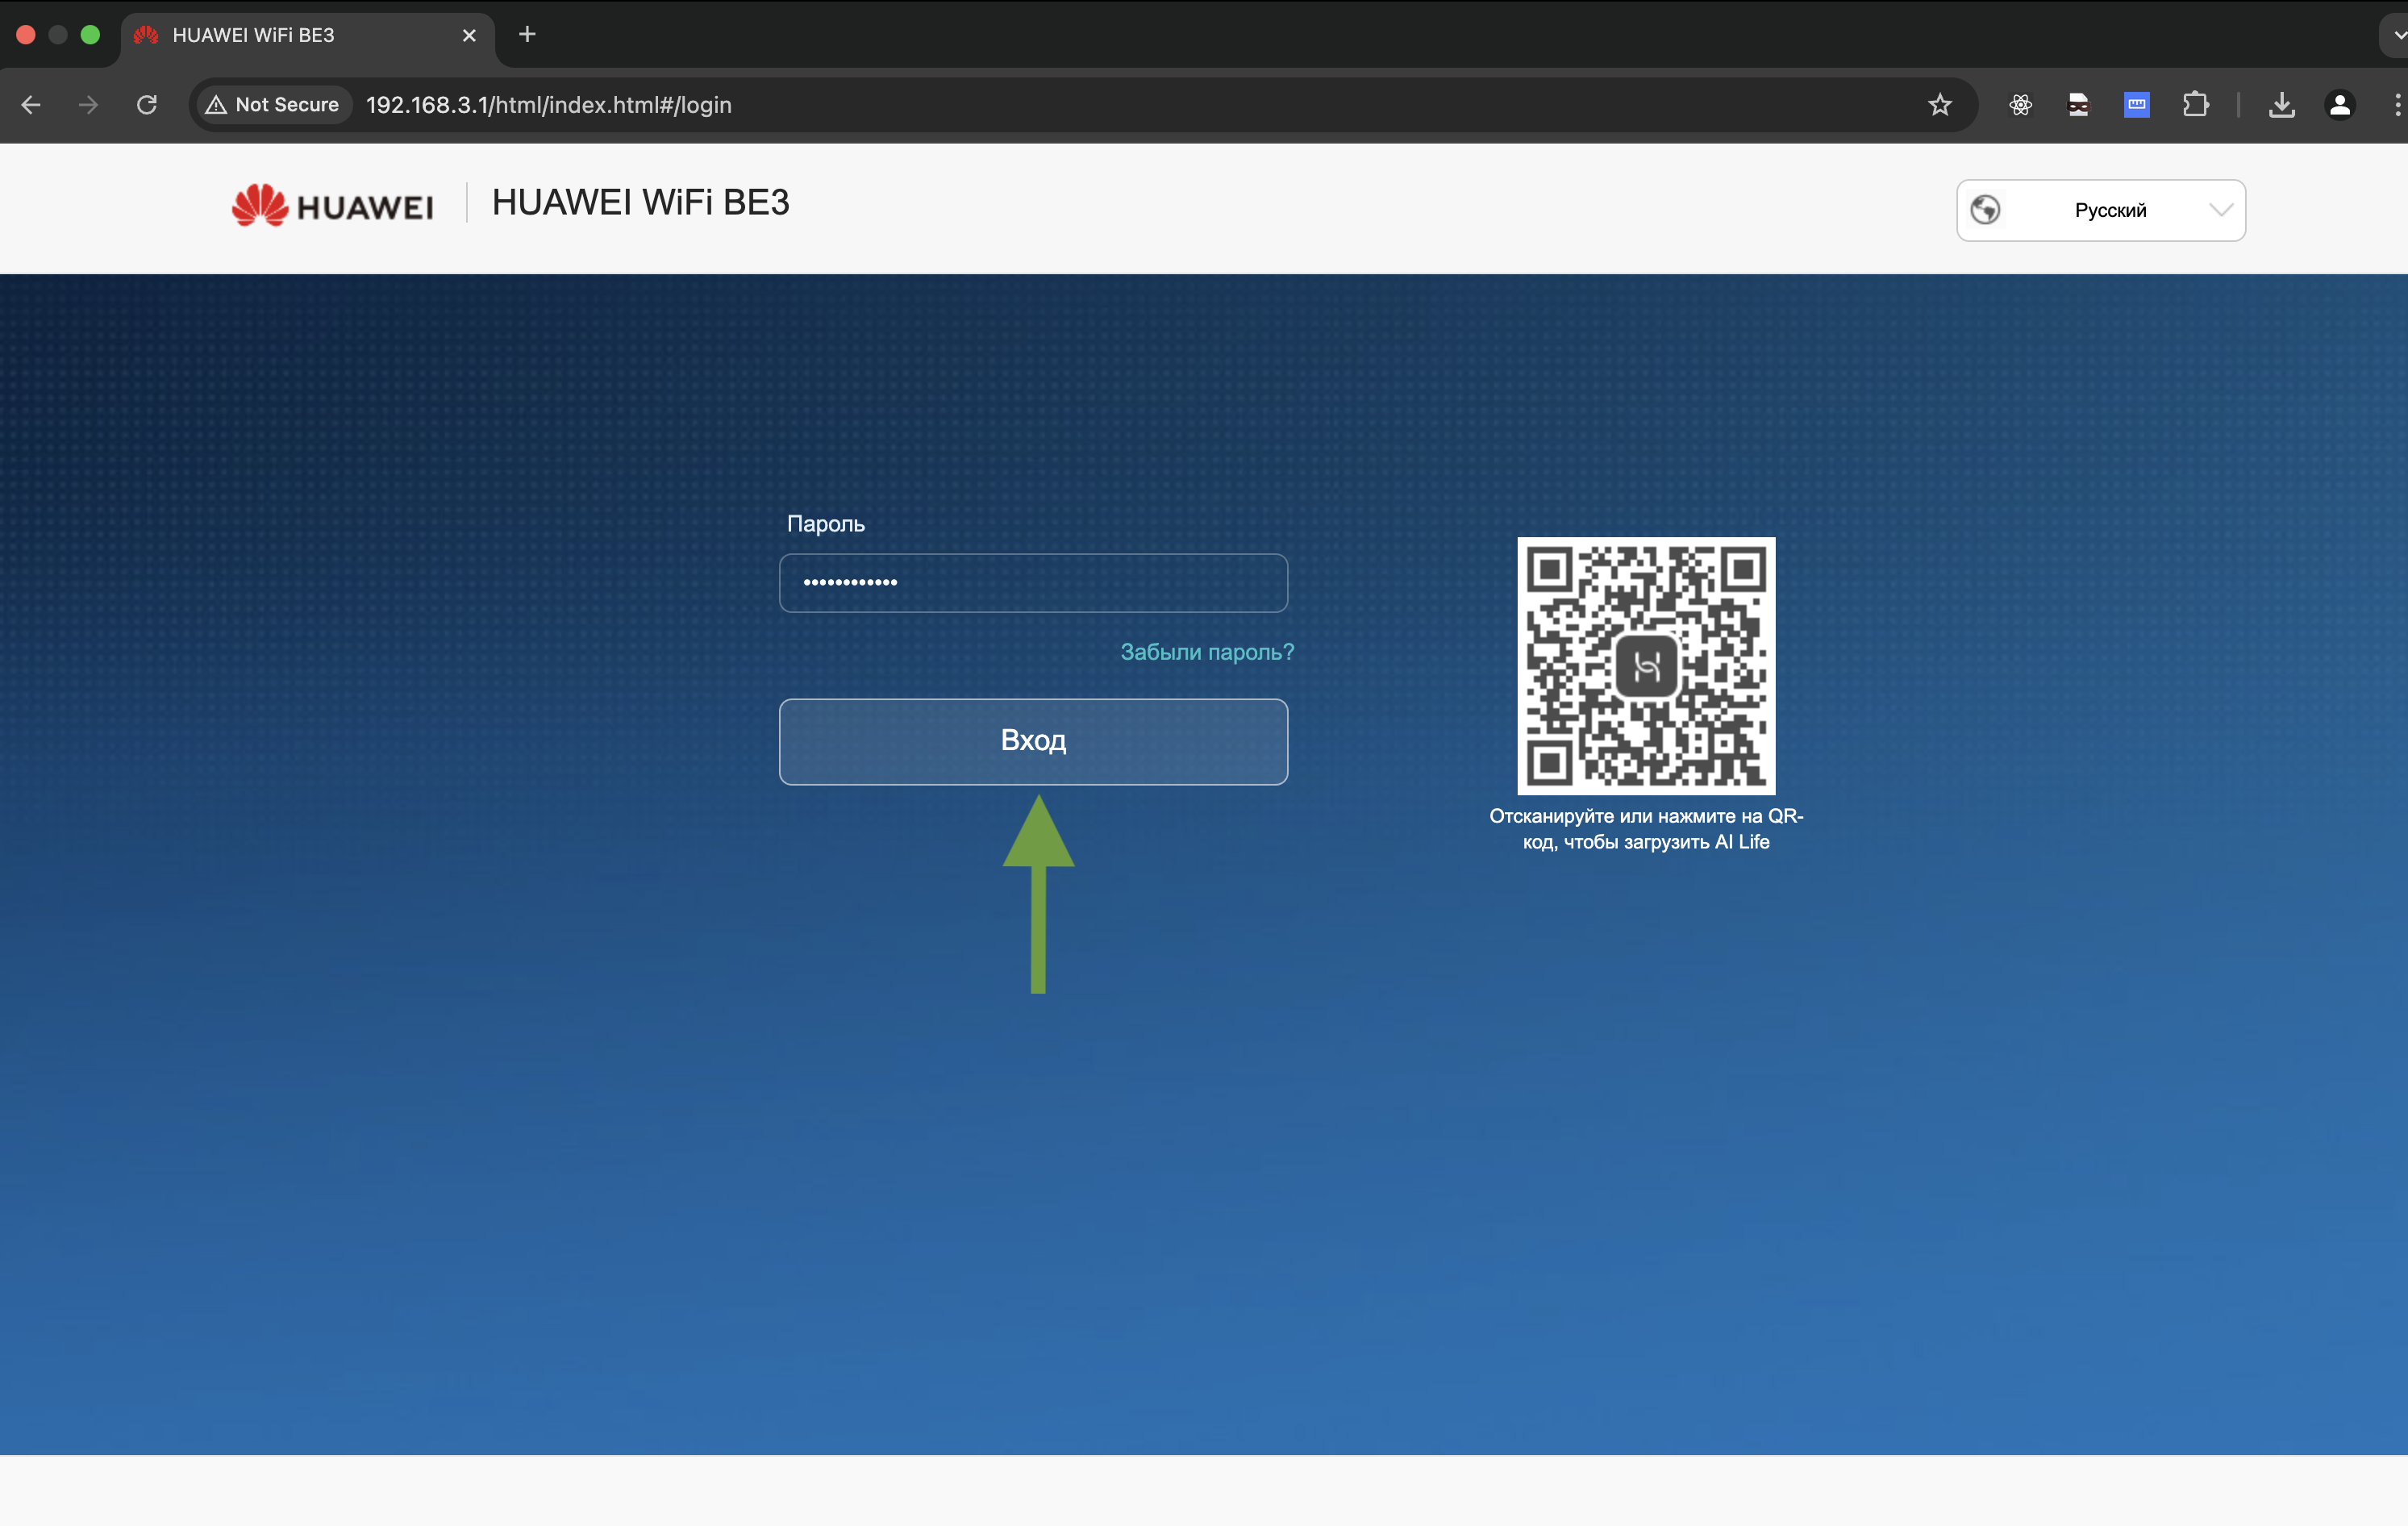Click the AI Life QR code
Screen dimensions: 2408x1526
pos(1645,666)
